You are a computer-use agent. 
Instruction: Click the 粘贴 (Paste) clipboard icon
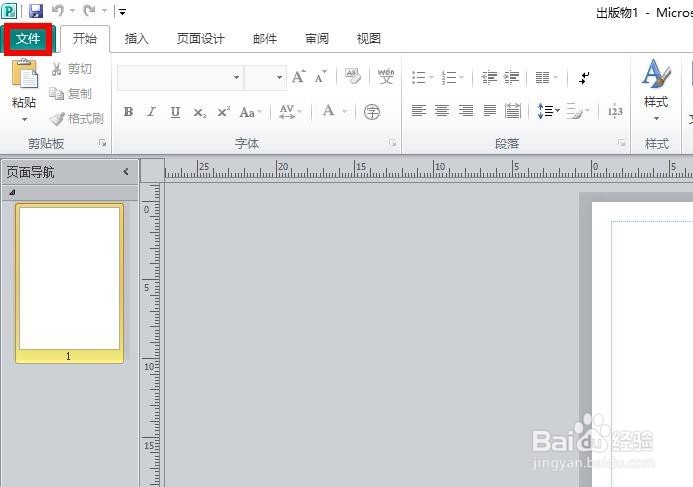[x=24, y=73]
